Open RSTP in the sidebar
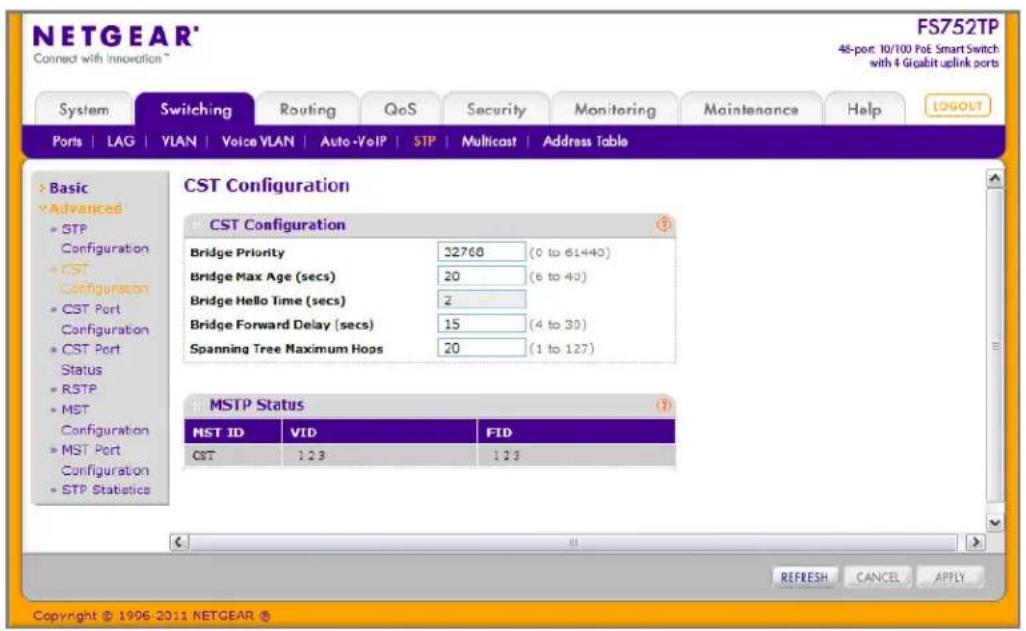 click(78, 389)
